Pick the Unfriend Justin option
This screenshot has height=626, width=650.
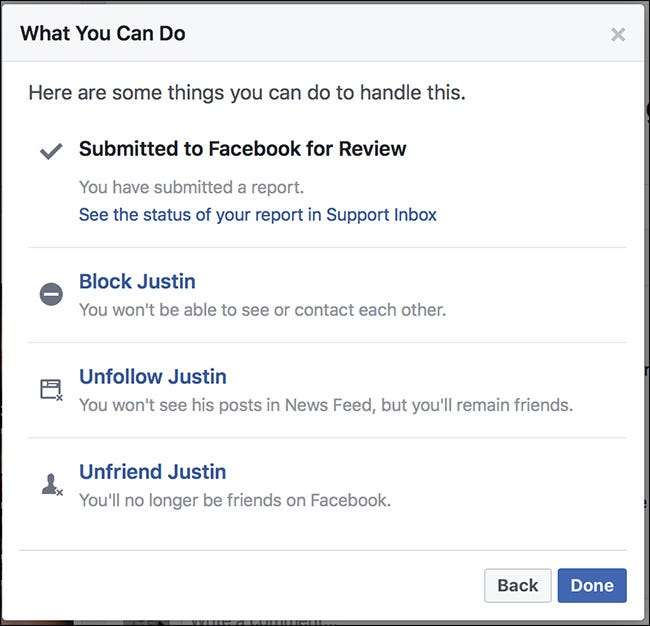coord(152,472)
